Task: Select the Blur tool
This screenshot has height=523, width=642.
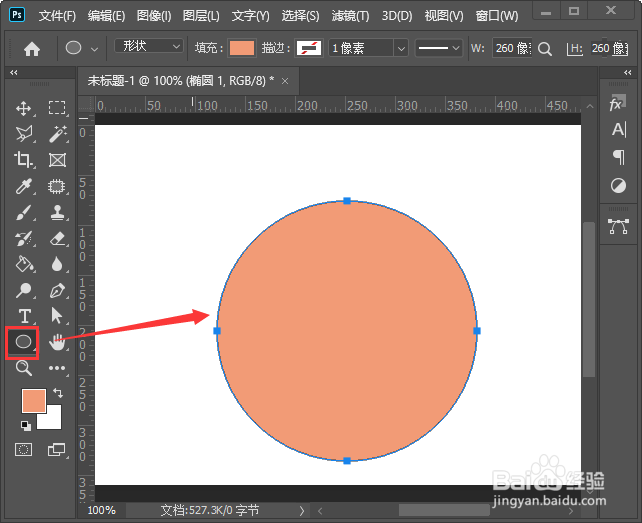Action: tap(57, 265)
